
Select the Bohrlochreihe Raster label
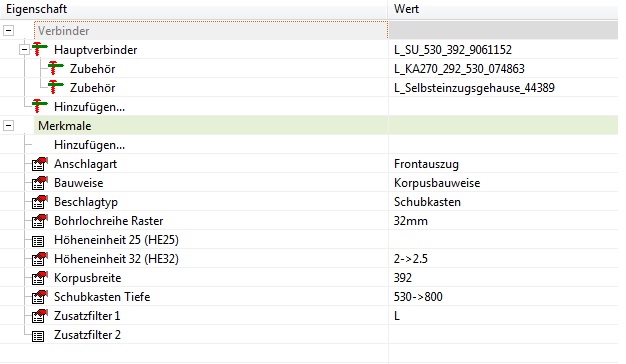109,221
